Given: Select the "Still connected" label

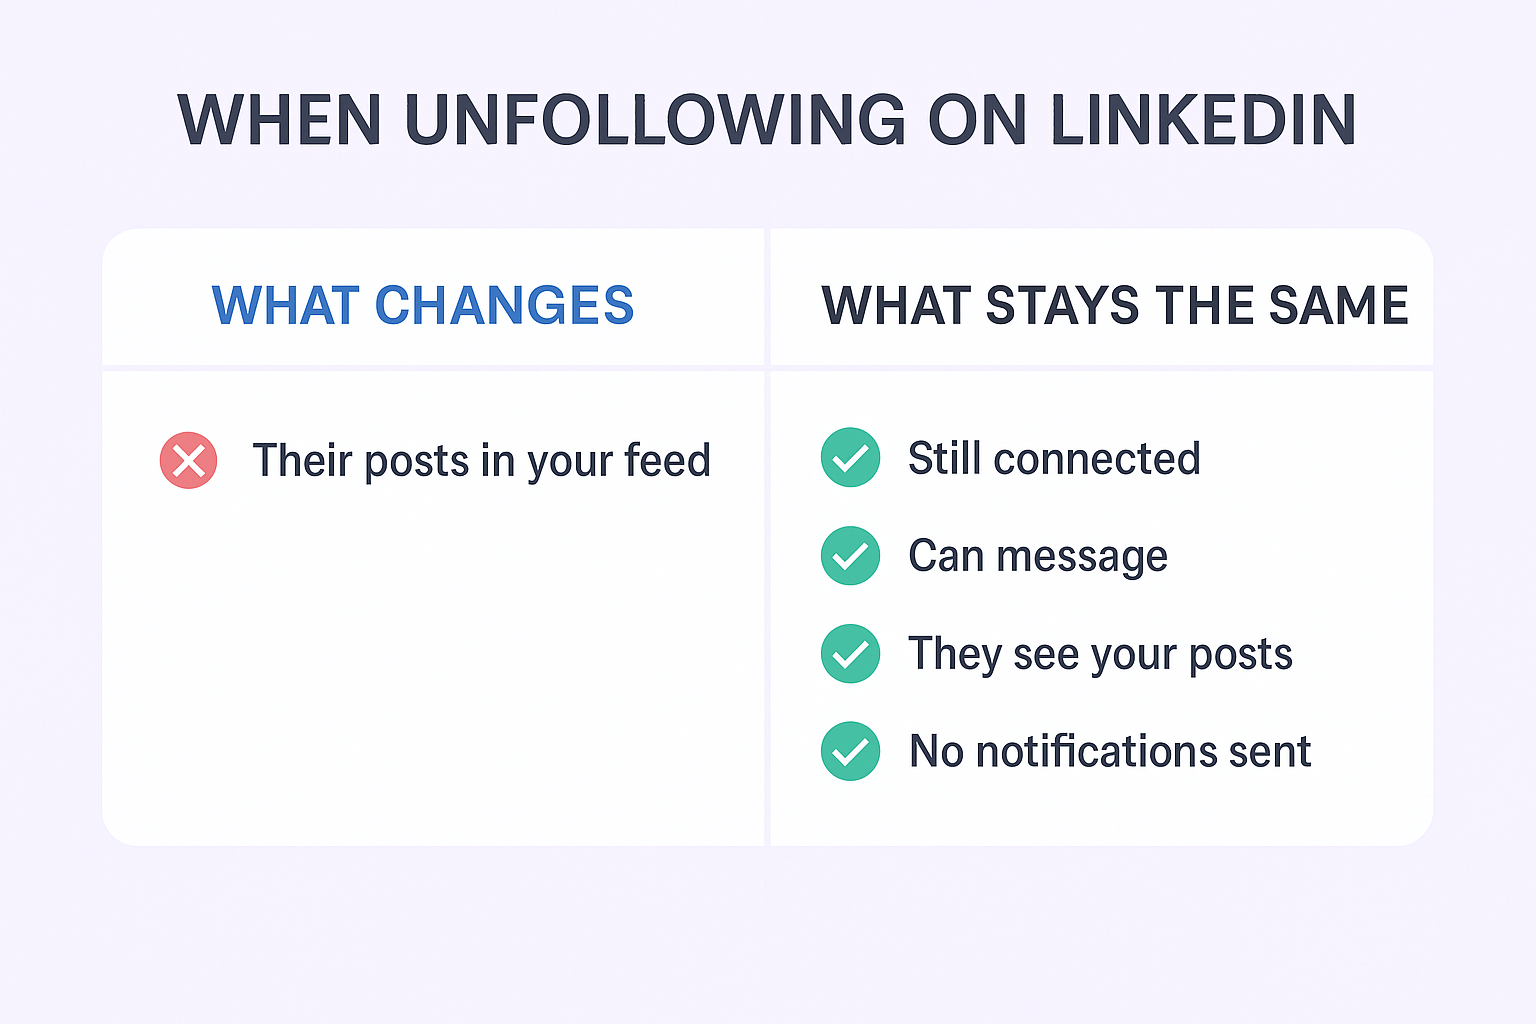Looking at the screenshot, I should tap(1053, 458).
